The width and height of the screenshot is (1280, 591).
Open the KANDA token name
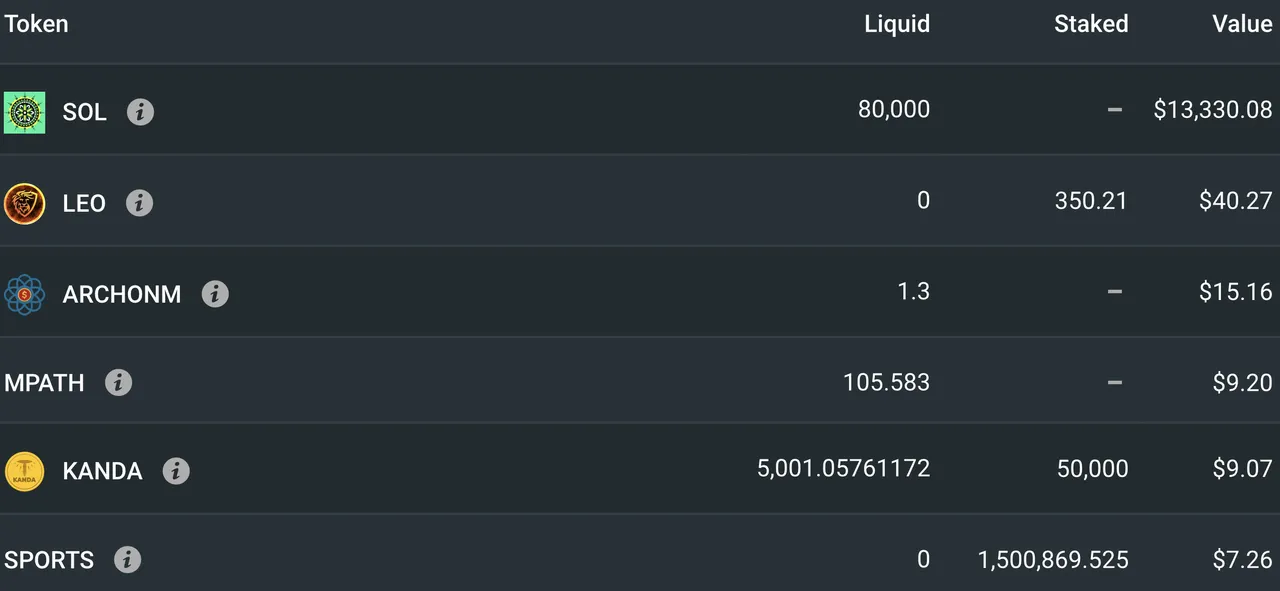102,471
